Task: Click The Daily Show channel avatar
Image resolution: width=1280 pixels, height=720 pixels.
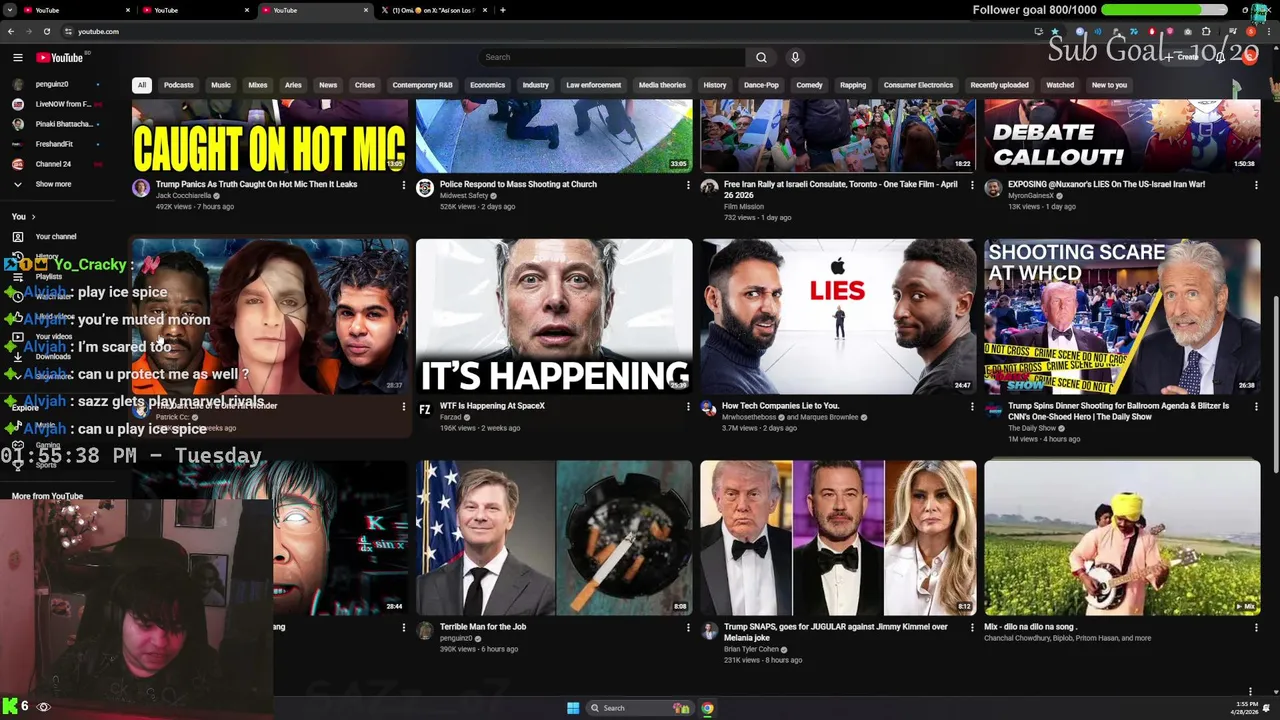Action: (993, 410)
